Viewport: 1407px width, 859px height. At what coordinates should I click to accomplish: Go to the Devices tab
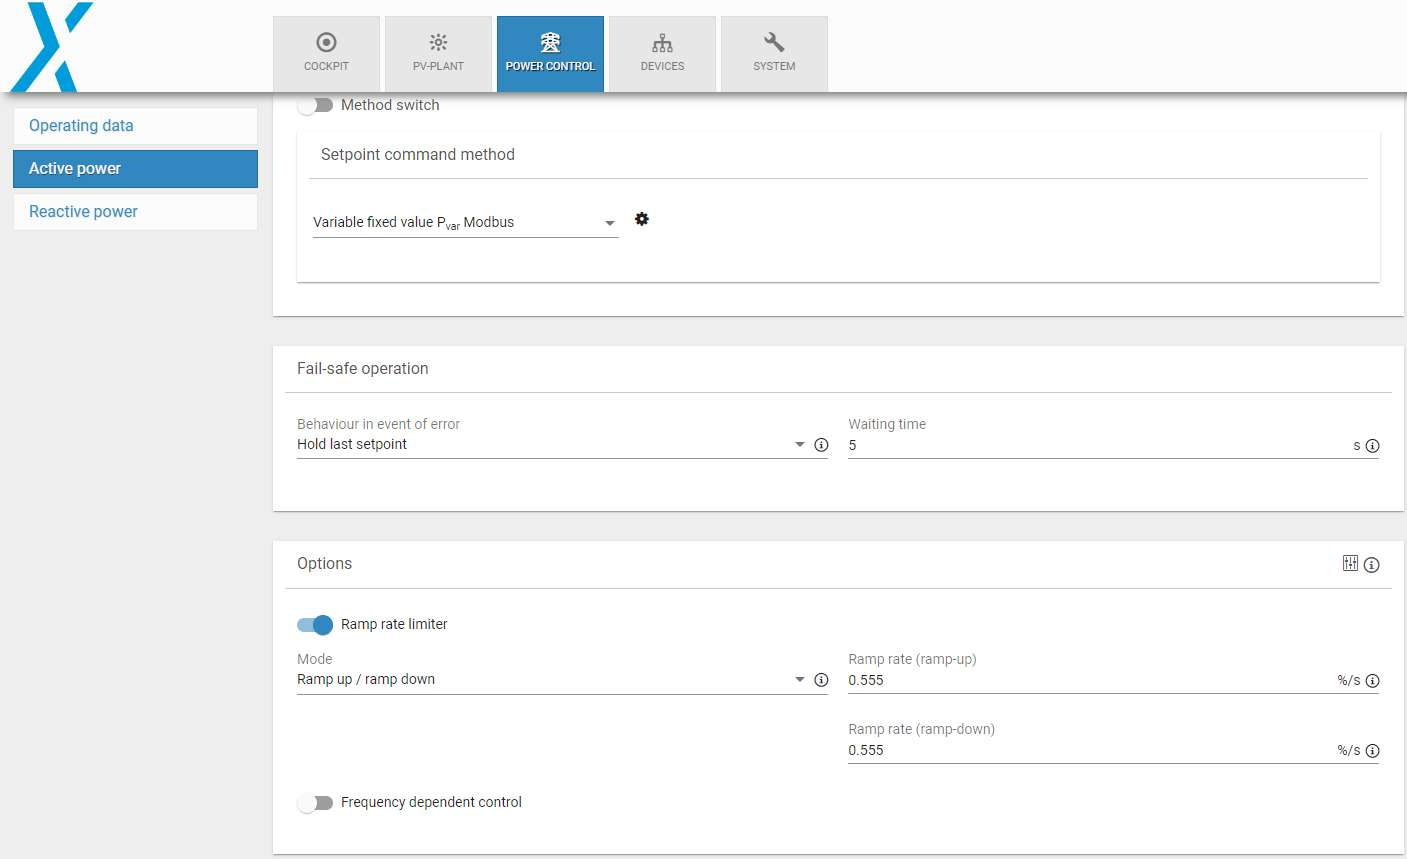[662, 54]
